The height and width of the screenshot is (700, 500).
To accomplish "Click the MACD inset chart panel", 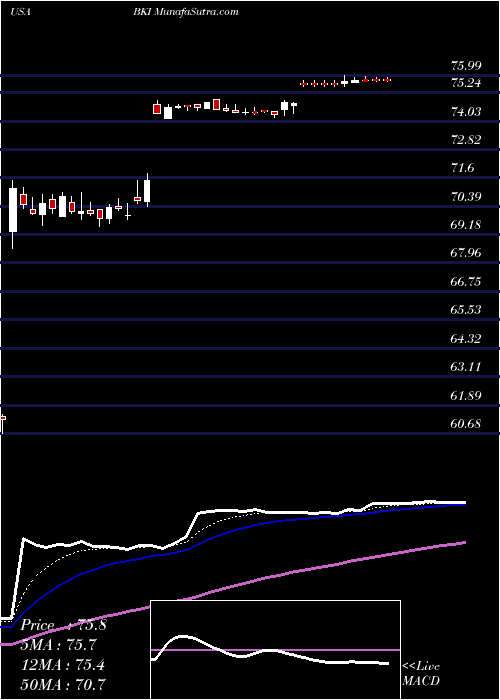I will tap(275, 650).
